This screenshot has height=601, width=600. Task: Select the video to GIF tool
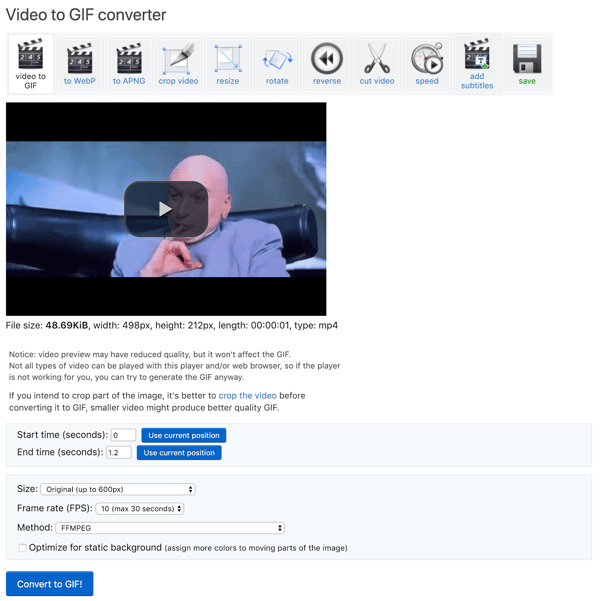click(x=30, y=64)
